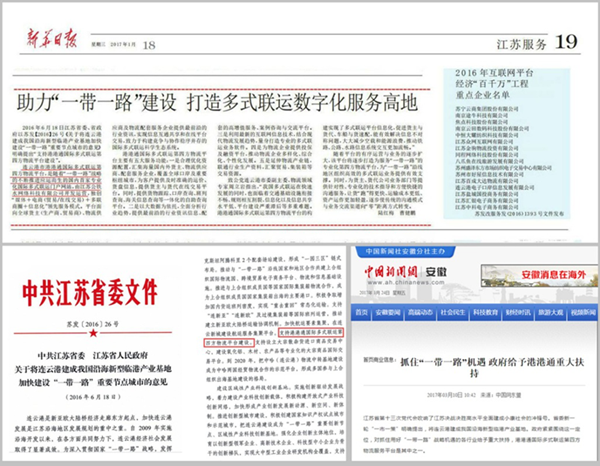This screenshot has height=466, width=600.
Task: Select the 社会民生 tab
Action: 452,312
